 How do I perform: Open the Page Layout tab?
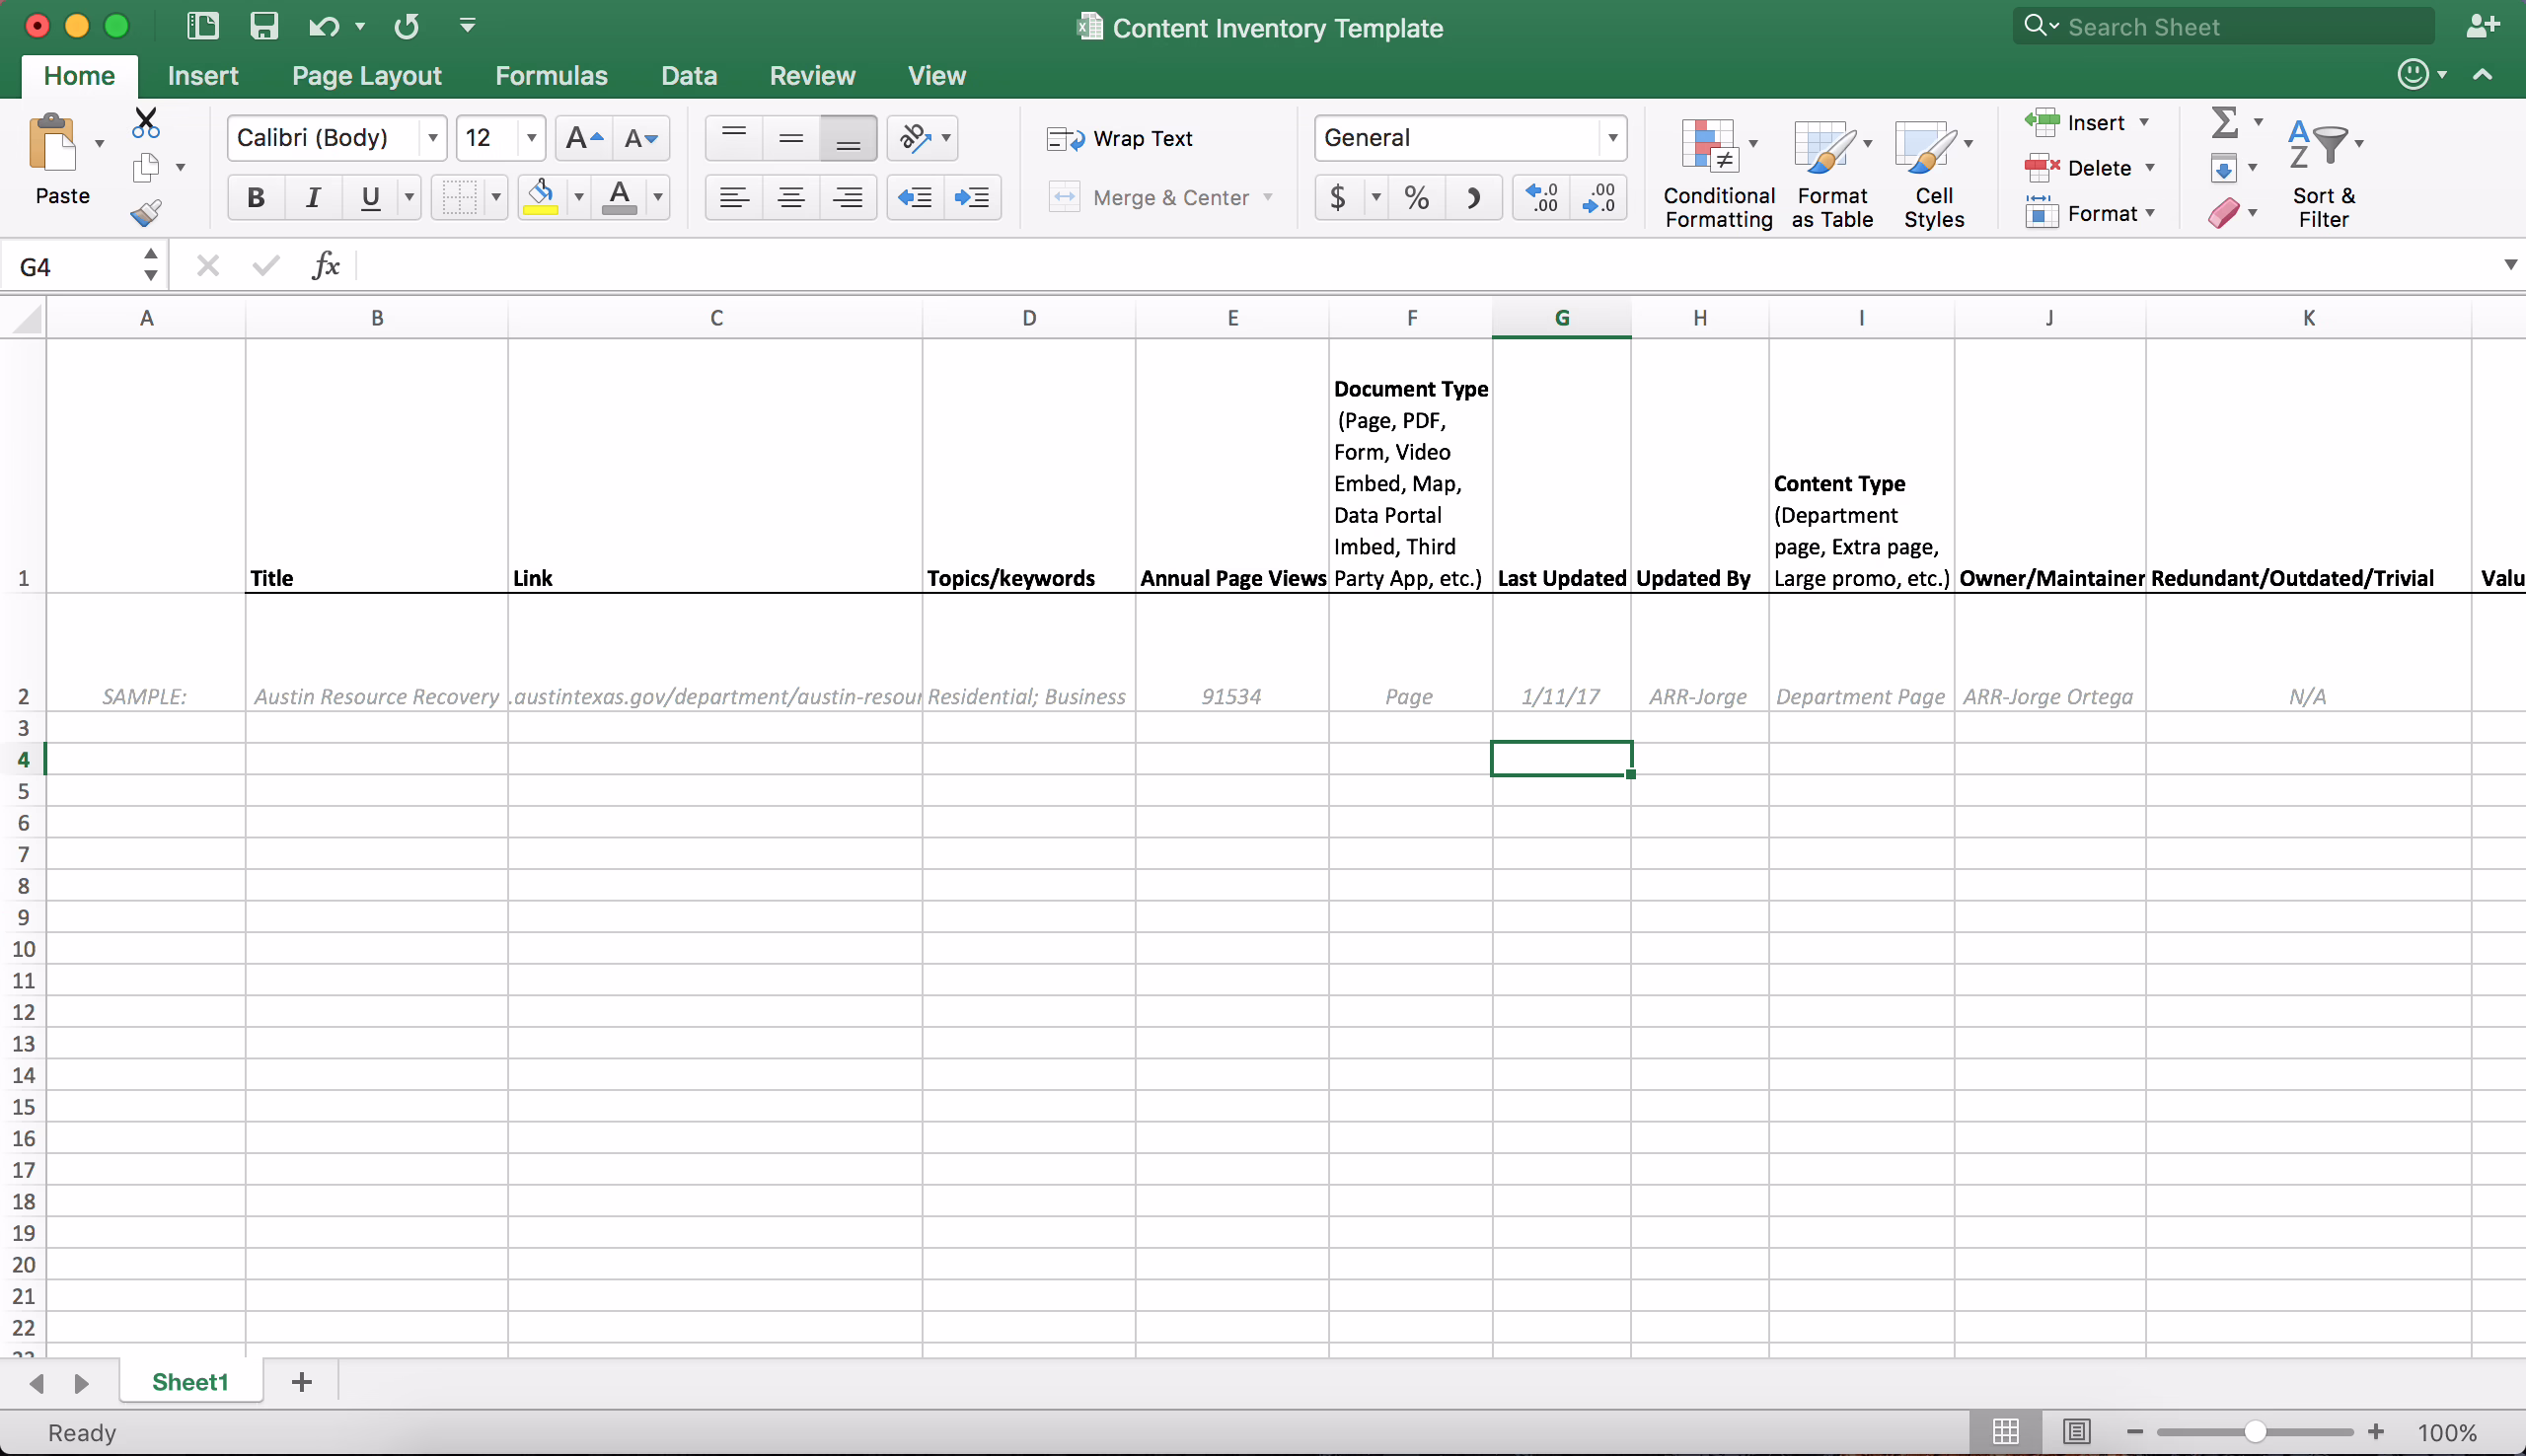pyautogui.click(x=367, y=76)
